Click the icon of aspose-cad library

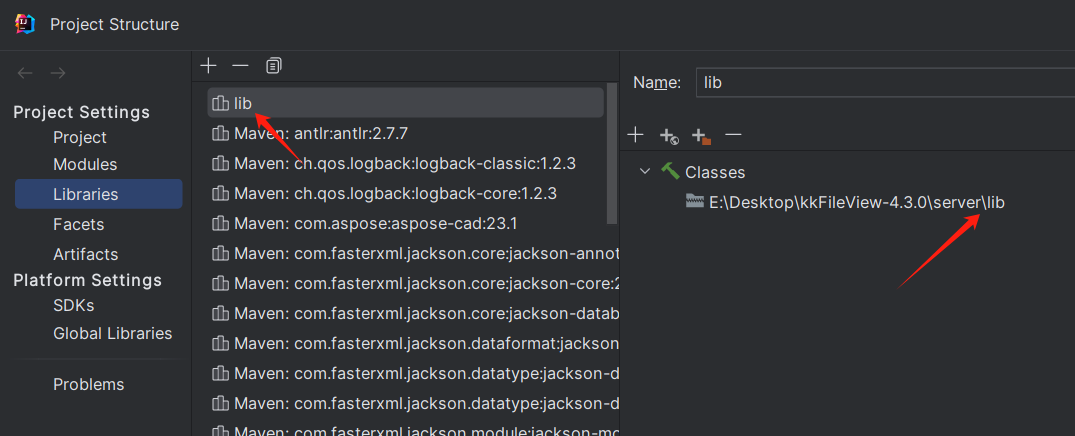click(x=220, y=223)
